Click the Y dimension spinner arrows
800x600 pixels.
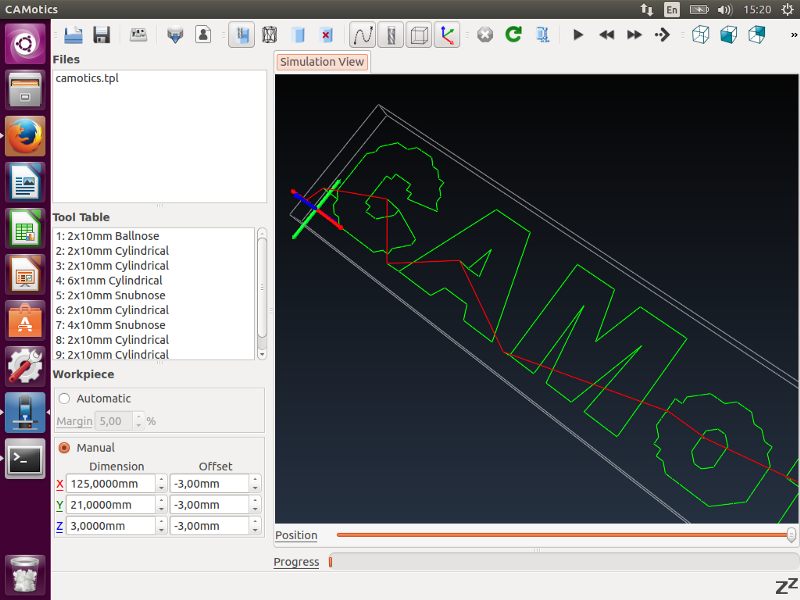[161, 505]
